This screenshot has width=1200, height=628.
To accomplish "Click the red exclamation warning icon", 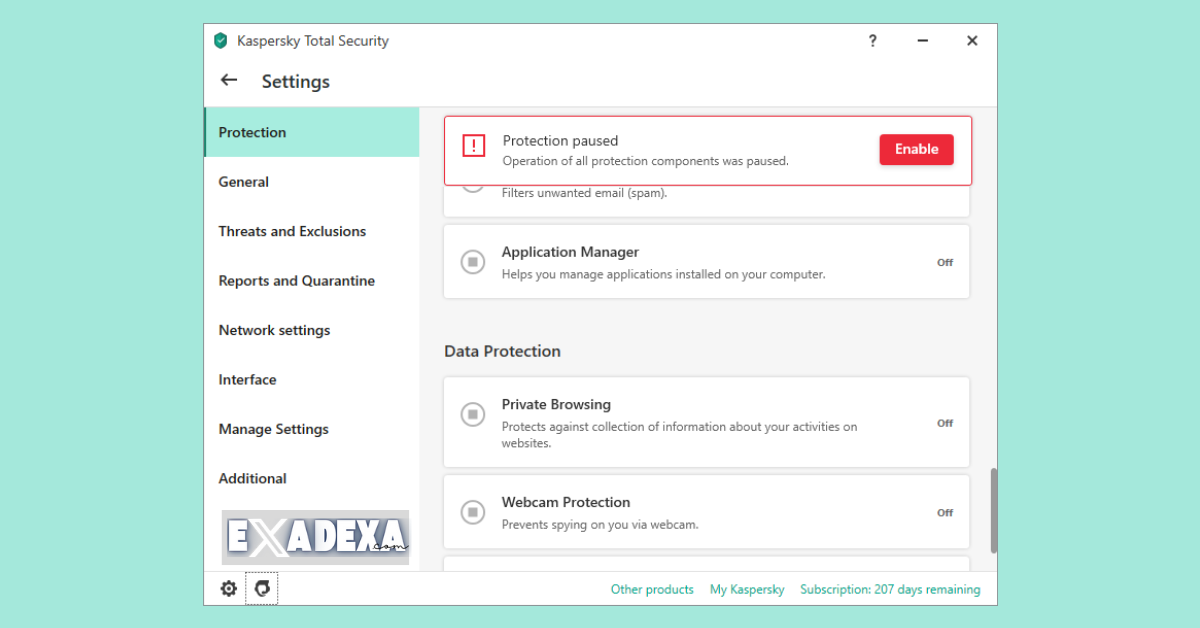I will 473,146.
